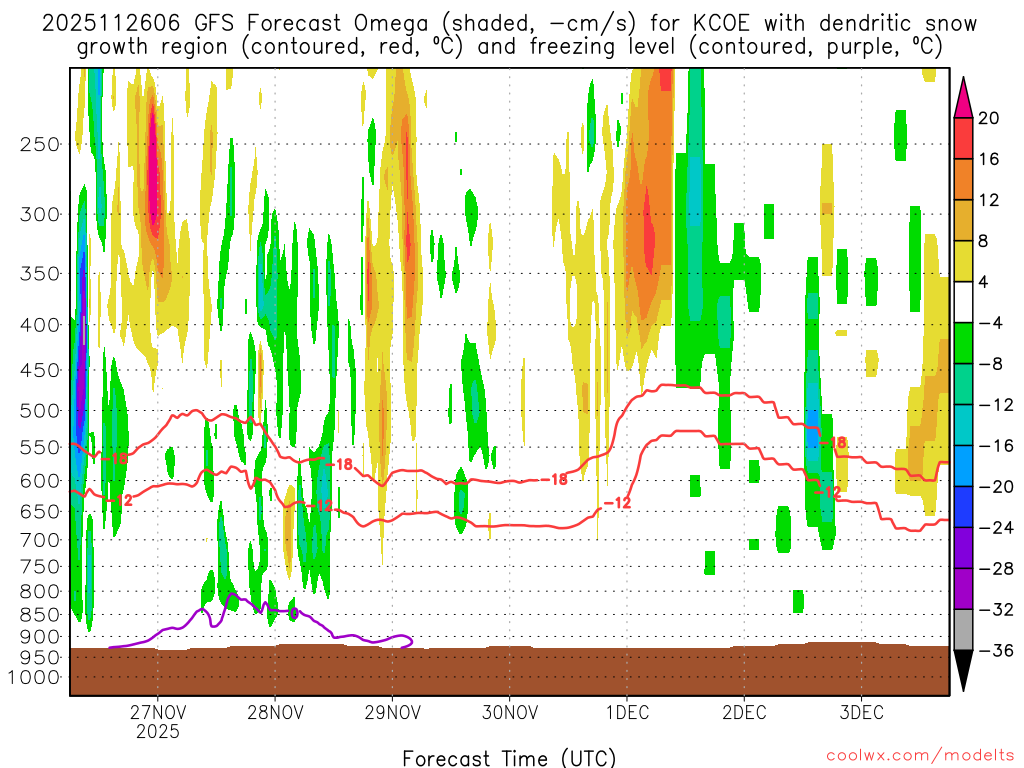Screen dimensions: 1024x768
Task: Click the 750 pressure level label
Action: coord(39,567)
